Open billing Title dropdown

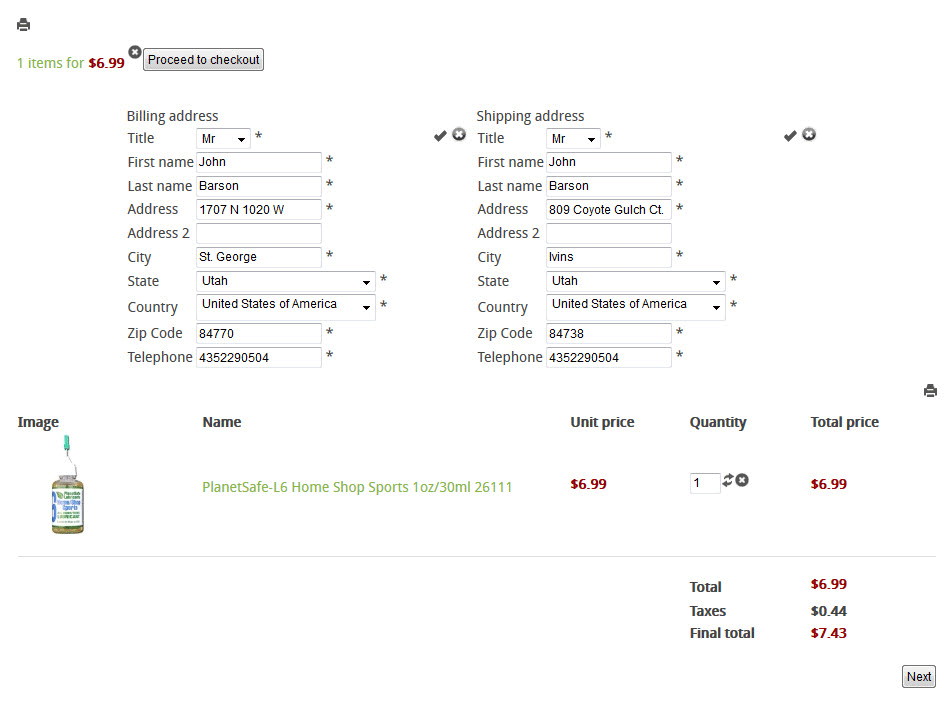tap(223, 139)
